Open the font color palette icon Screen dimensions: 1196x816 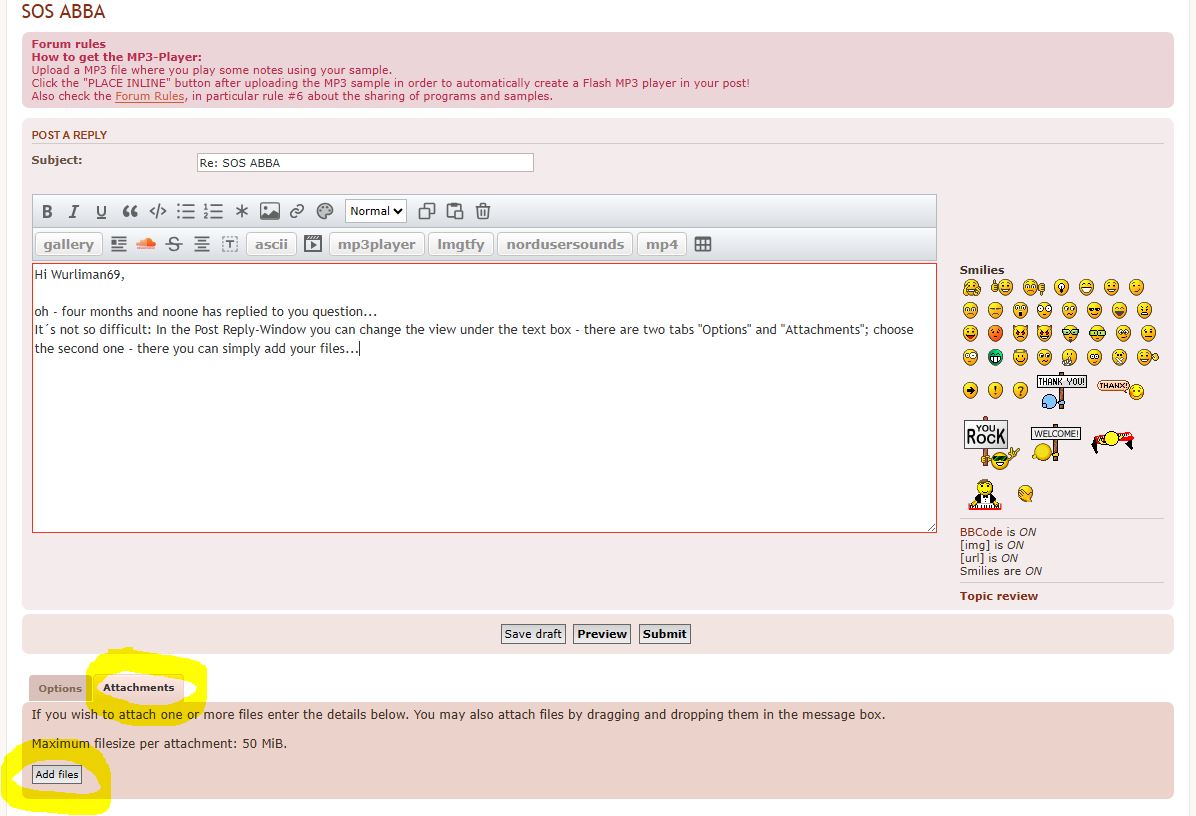(324, 211)
